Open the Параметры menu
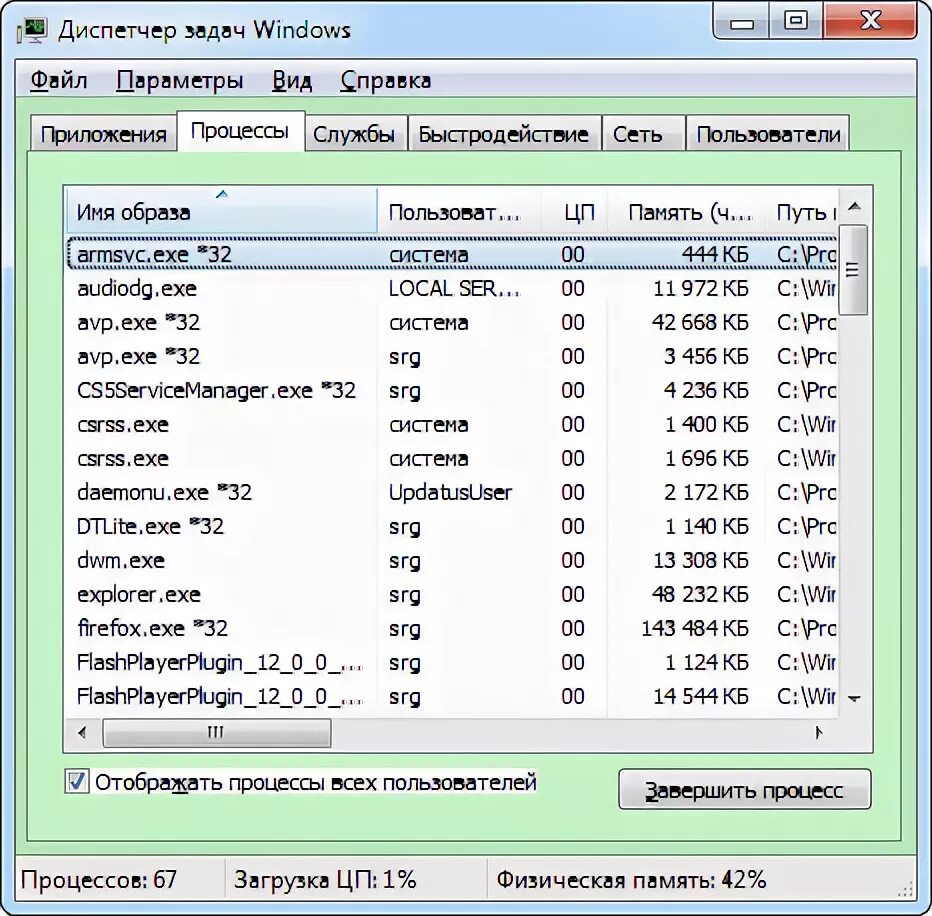 180,80
